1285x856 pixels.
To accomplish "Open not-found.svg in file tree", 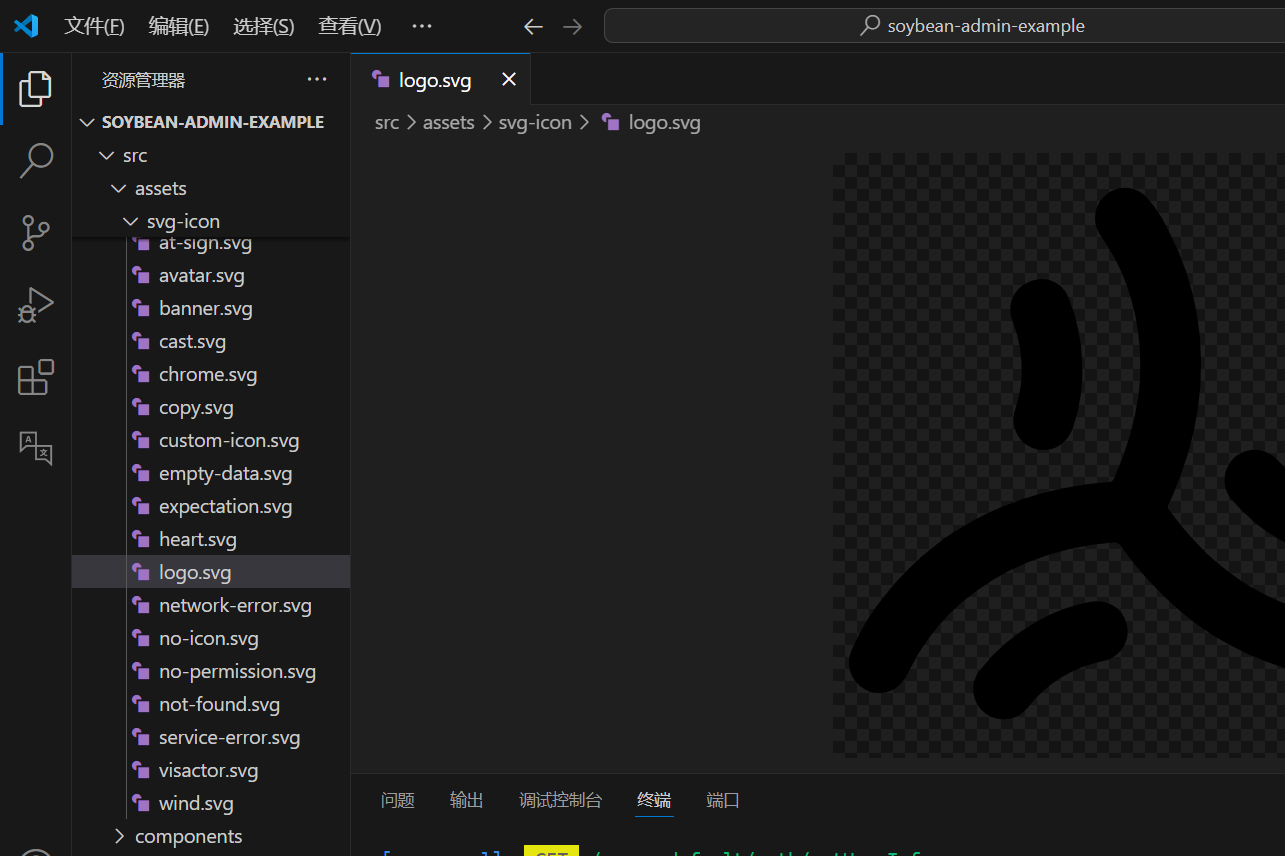I will [x=212, y=704].
